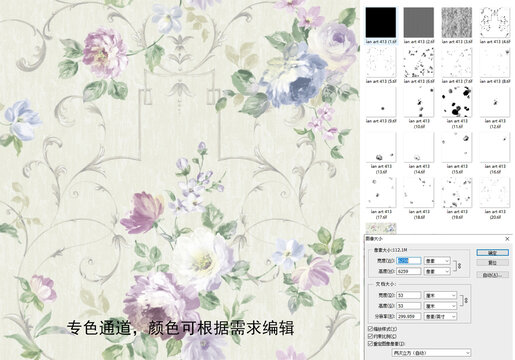Select channel file lan art 413 (6 thumbnail
This screenshot has width=515, height=360.
(x=419, y=62)
